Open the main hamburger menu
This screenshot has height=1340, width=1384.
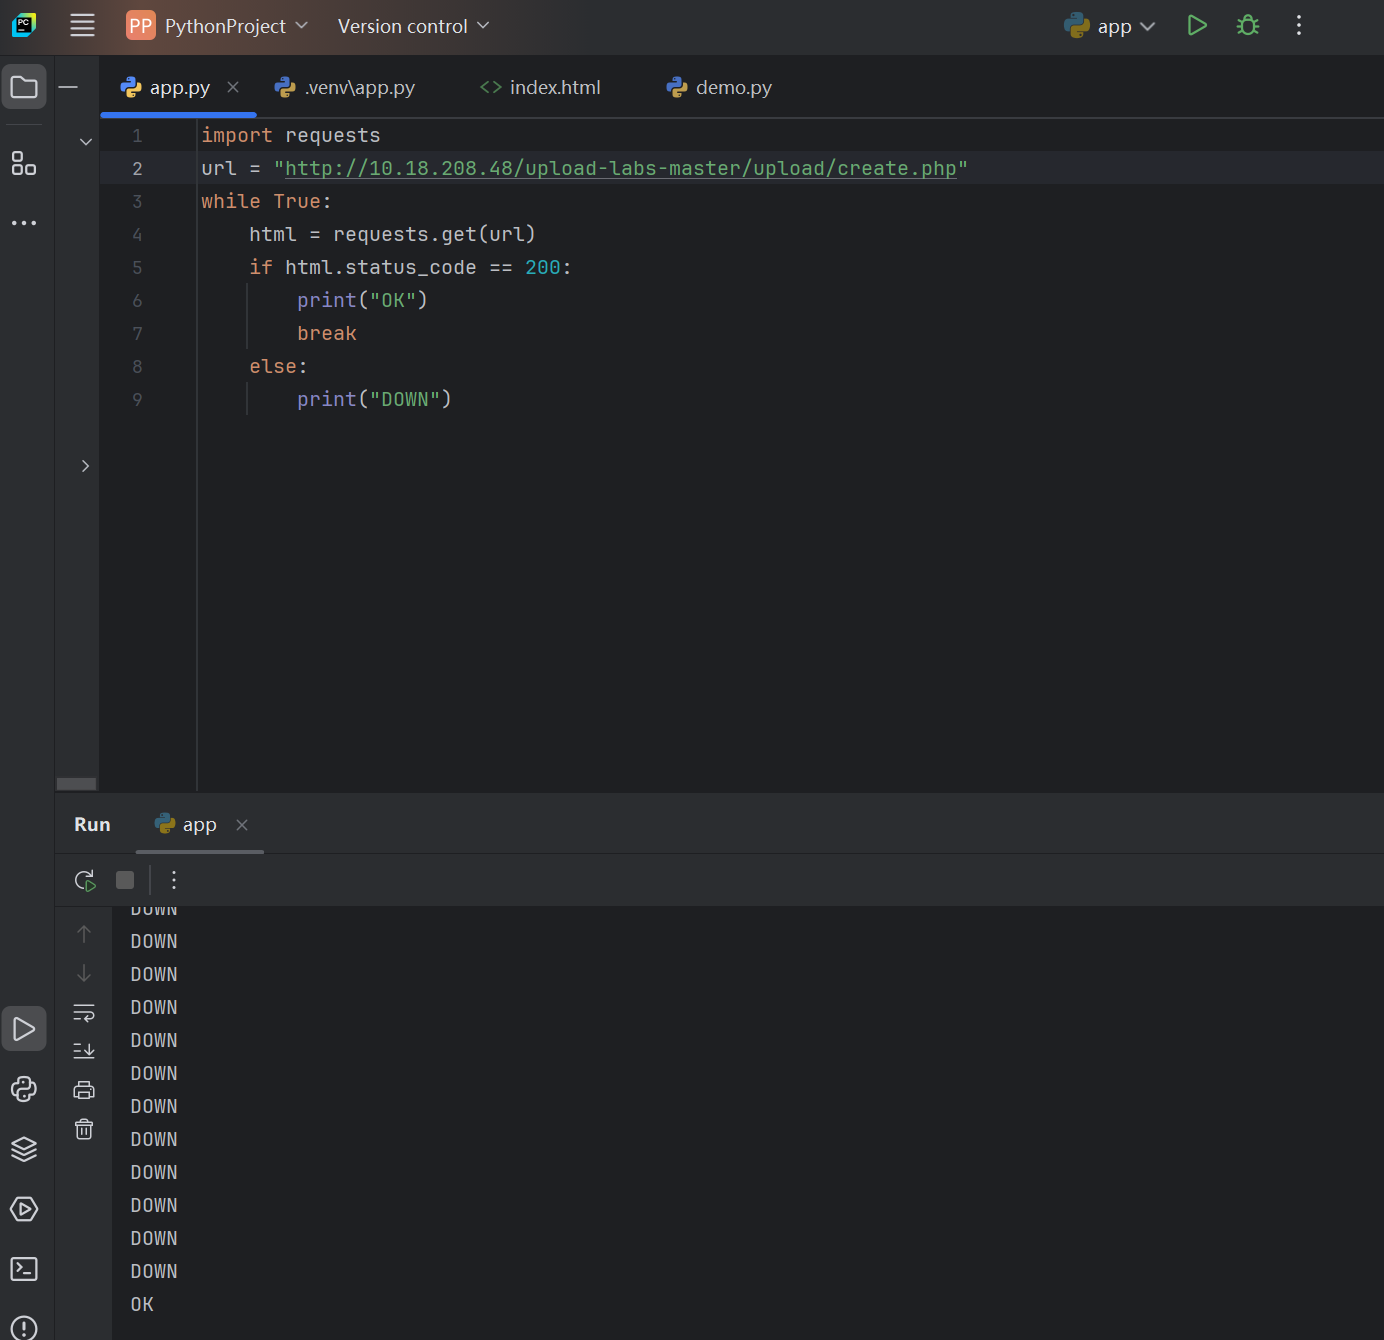[82, 26]
